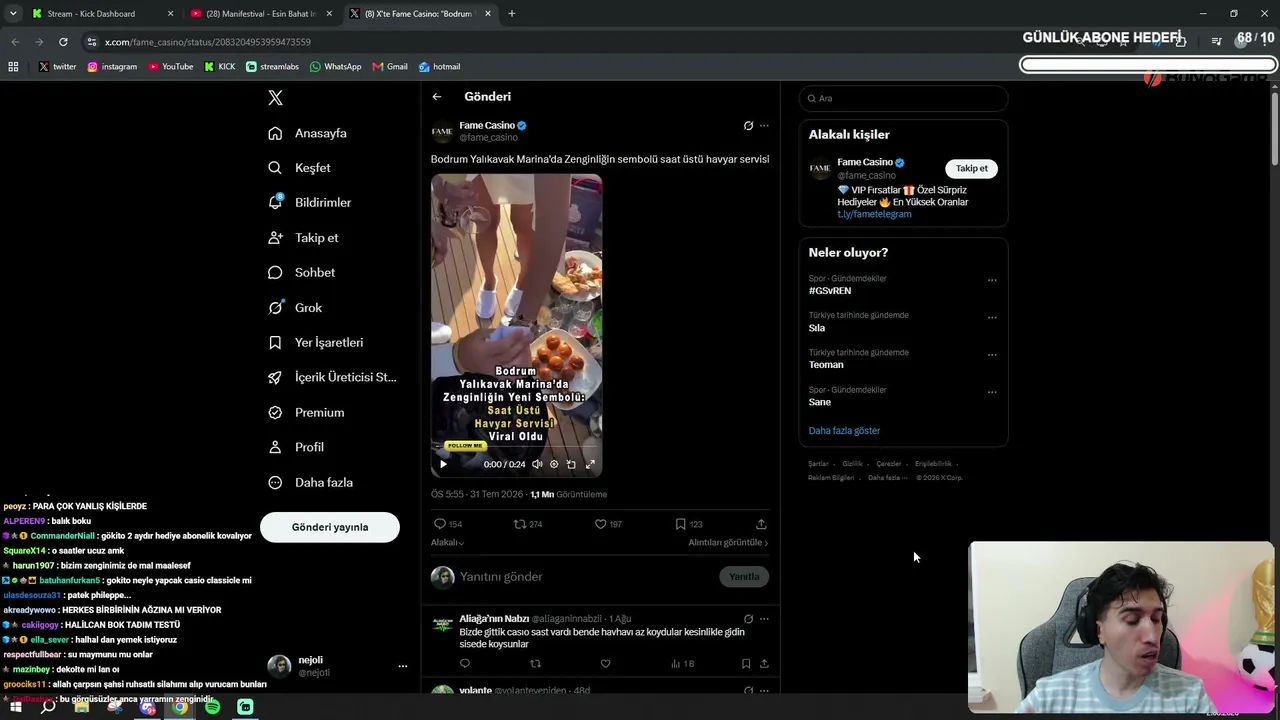Mute the video using the speaker icon
This screenshot has height=720, width=1280.
point(537,464)
